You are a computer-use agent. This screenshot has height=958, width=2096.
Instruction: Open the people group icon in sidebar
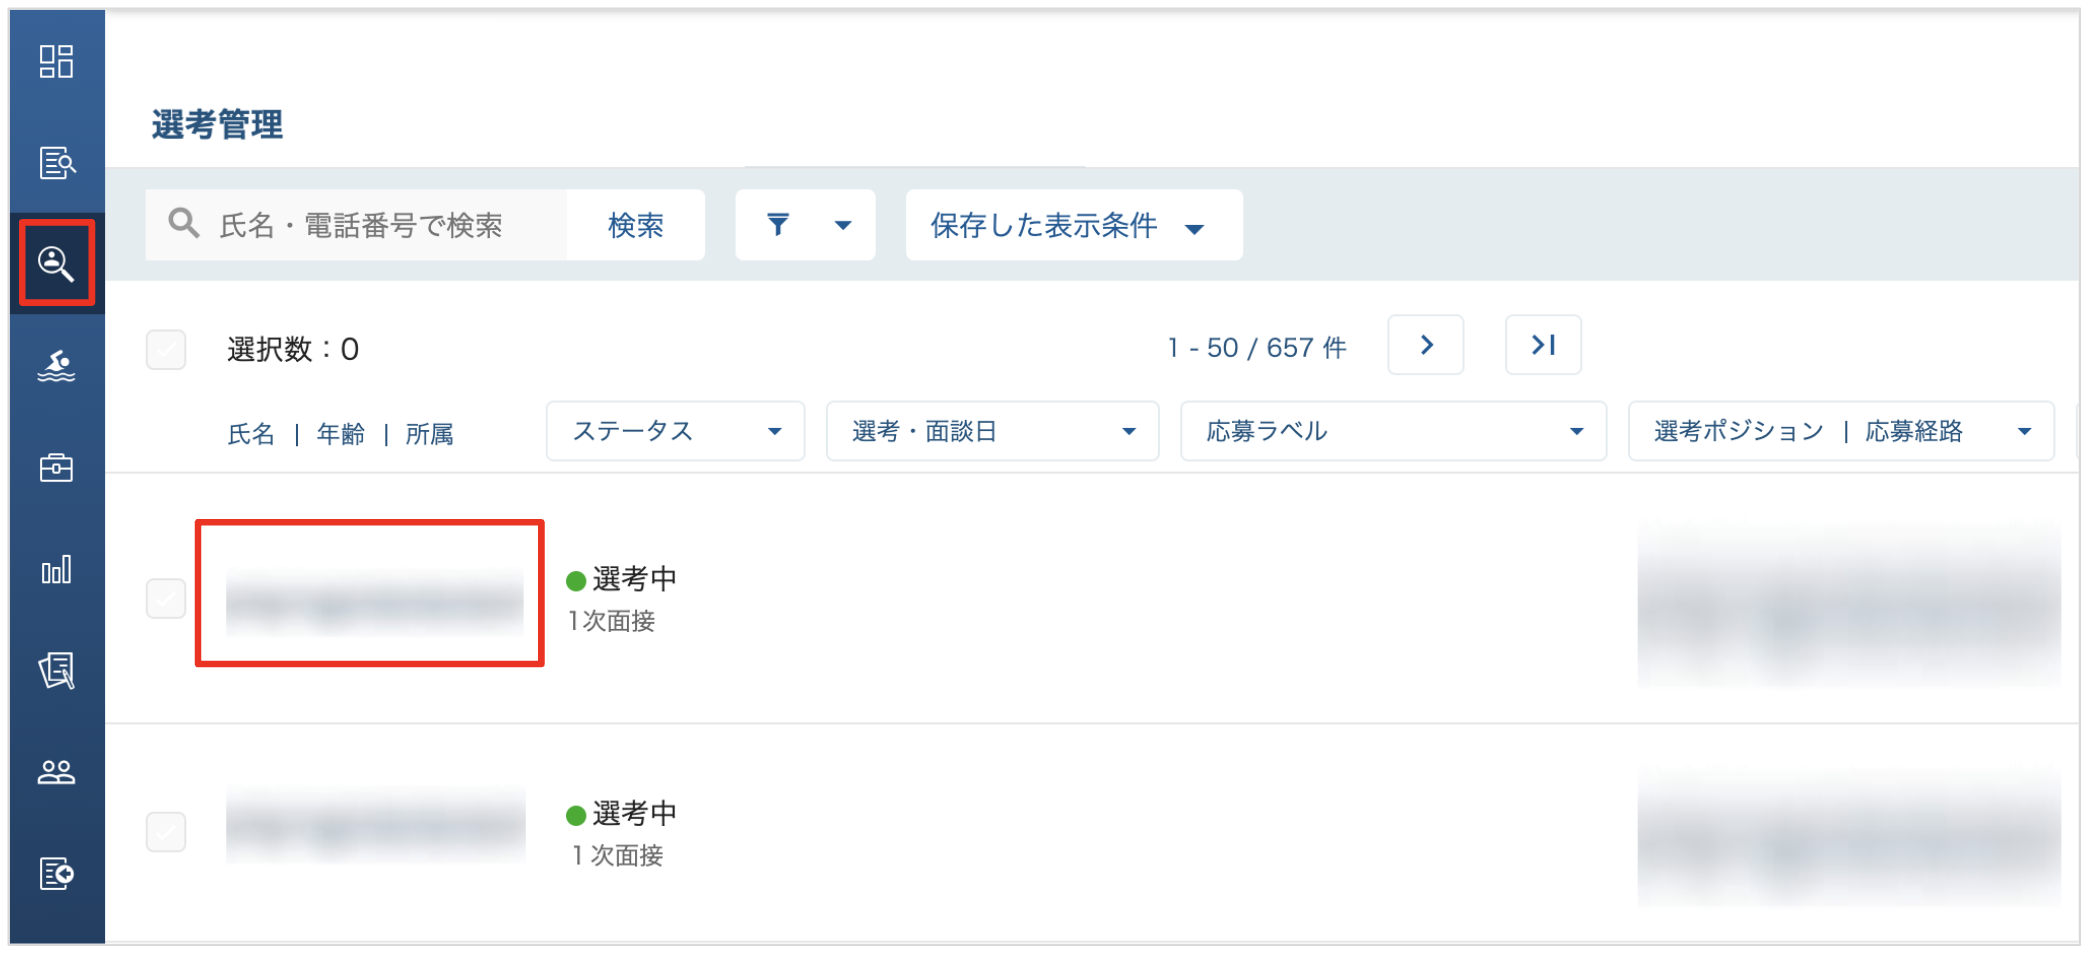pyautogui.click(x=56, y=772)
